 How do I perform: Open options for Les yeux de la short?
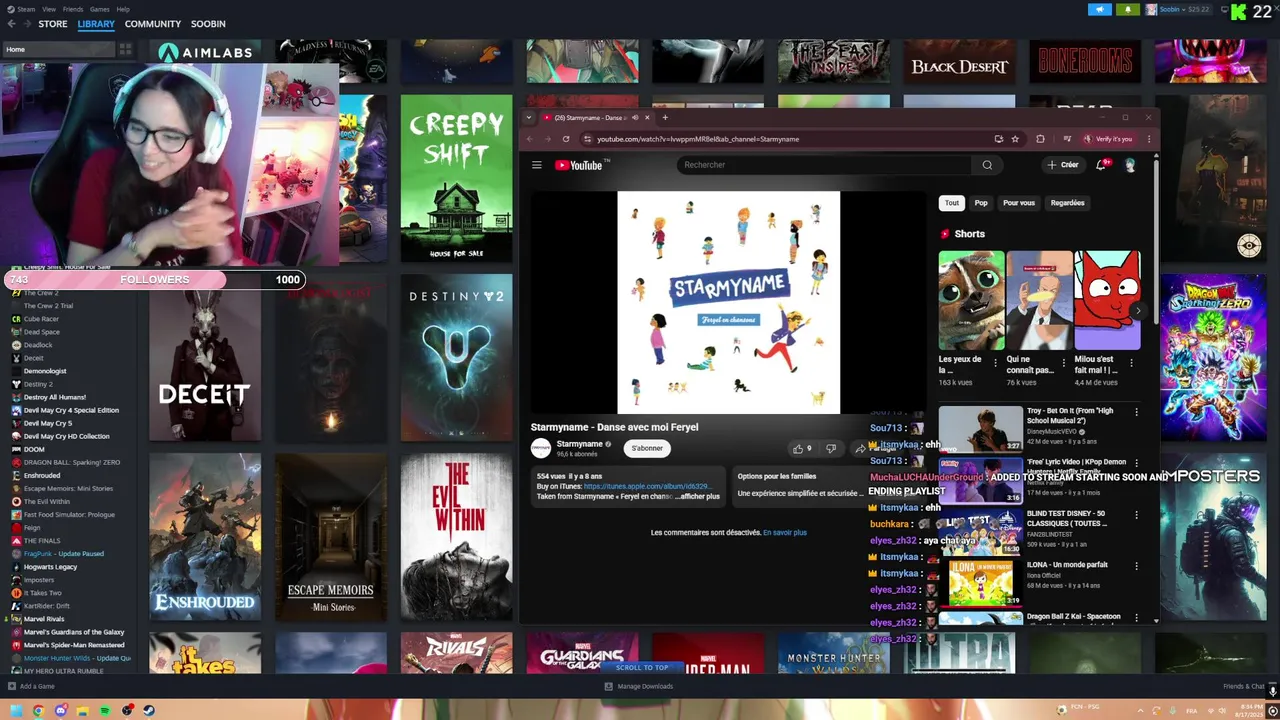995,363
